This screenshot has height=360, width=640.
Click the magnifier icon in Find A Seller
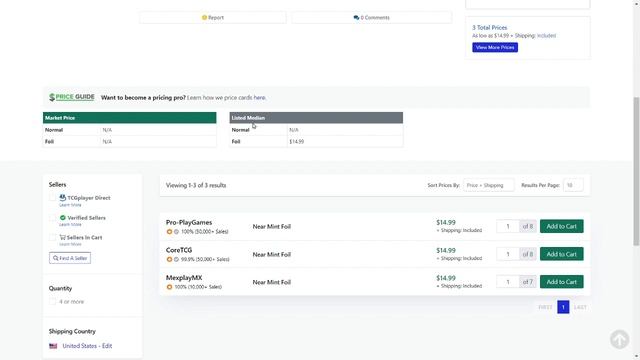point(56,258)
